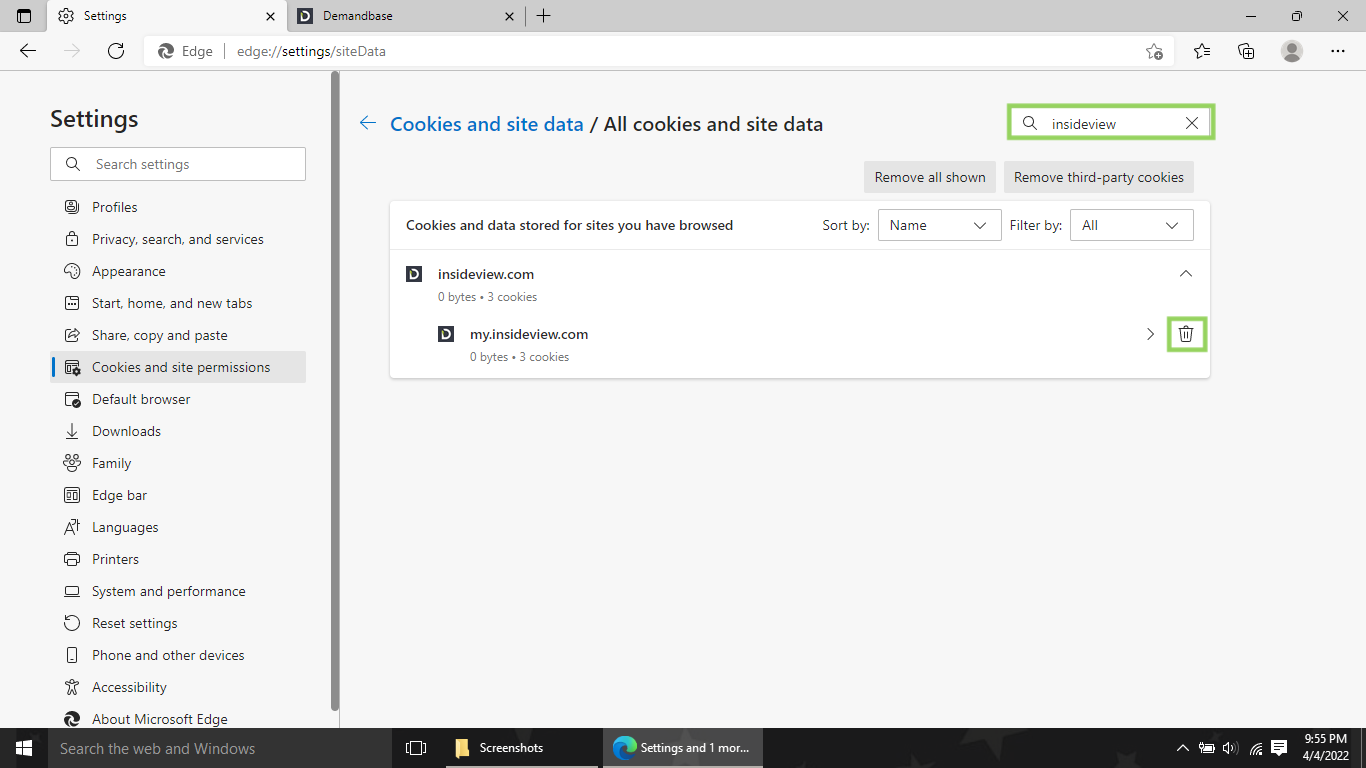
Task: Click the insideview.com site name
Action: coord(486,274)
